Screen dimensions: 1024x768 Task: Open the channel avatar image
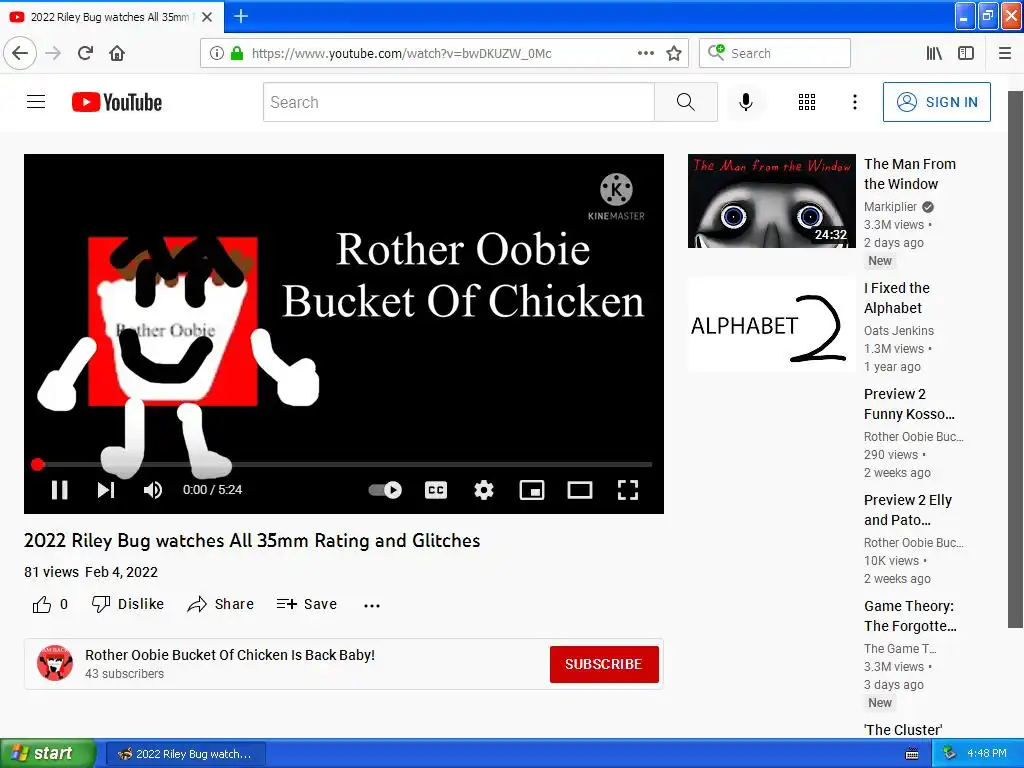click(55, 663)
